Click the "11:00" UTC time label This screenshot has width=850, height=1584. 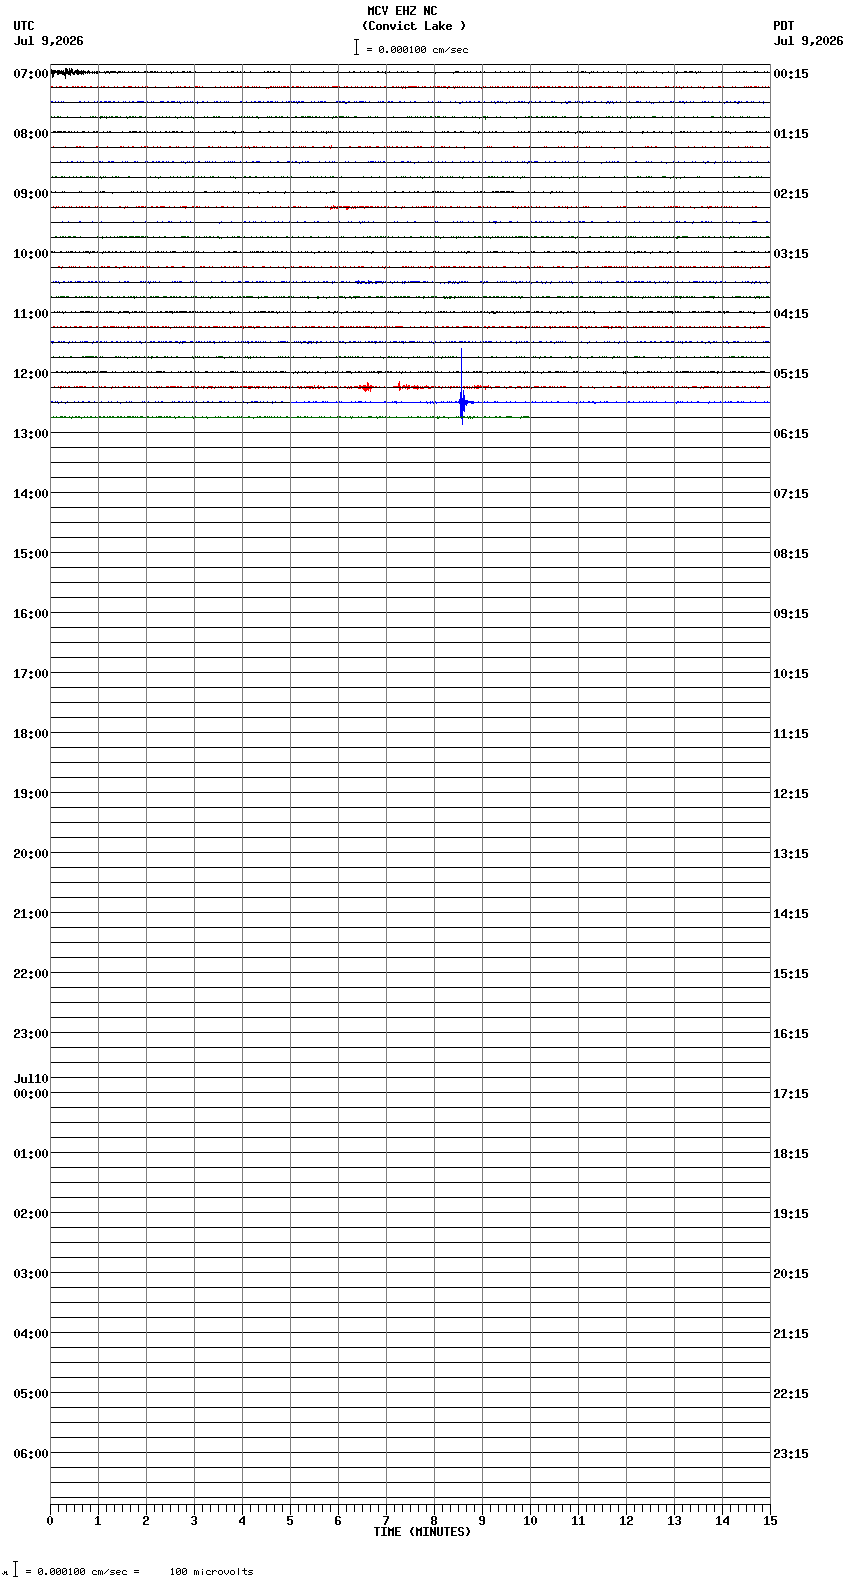click(31, 314)
